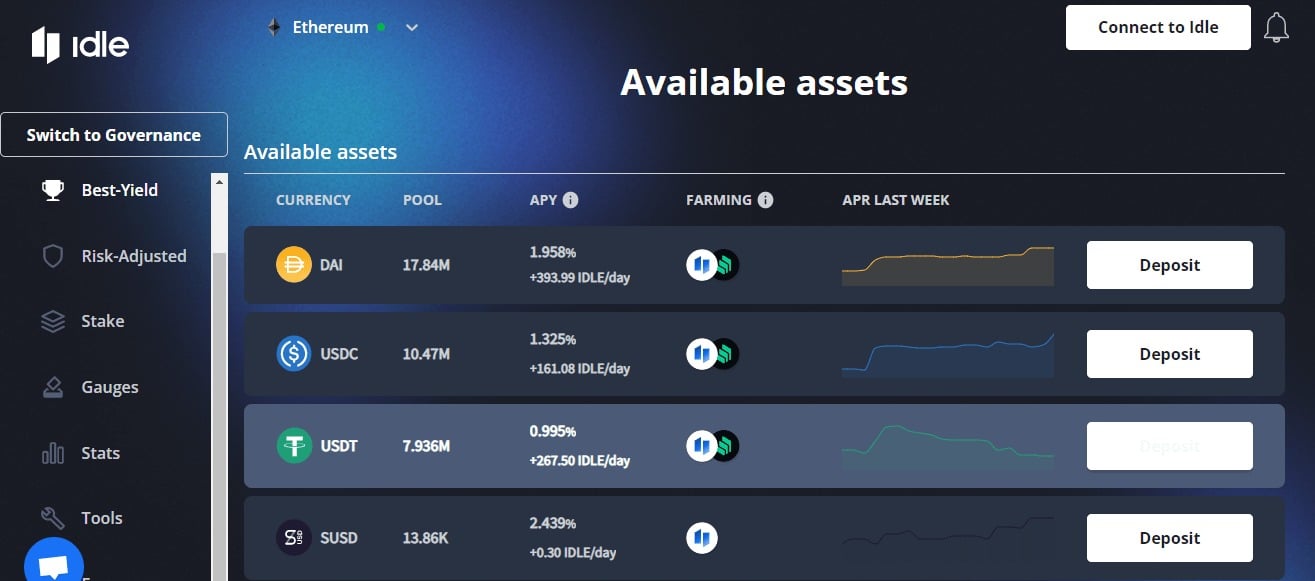This screenshot has width=1315, height=581.
Task: Open the chat support bubble icon
Action: click(x=52, y=563)
